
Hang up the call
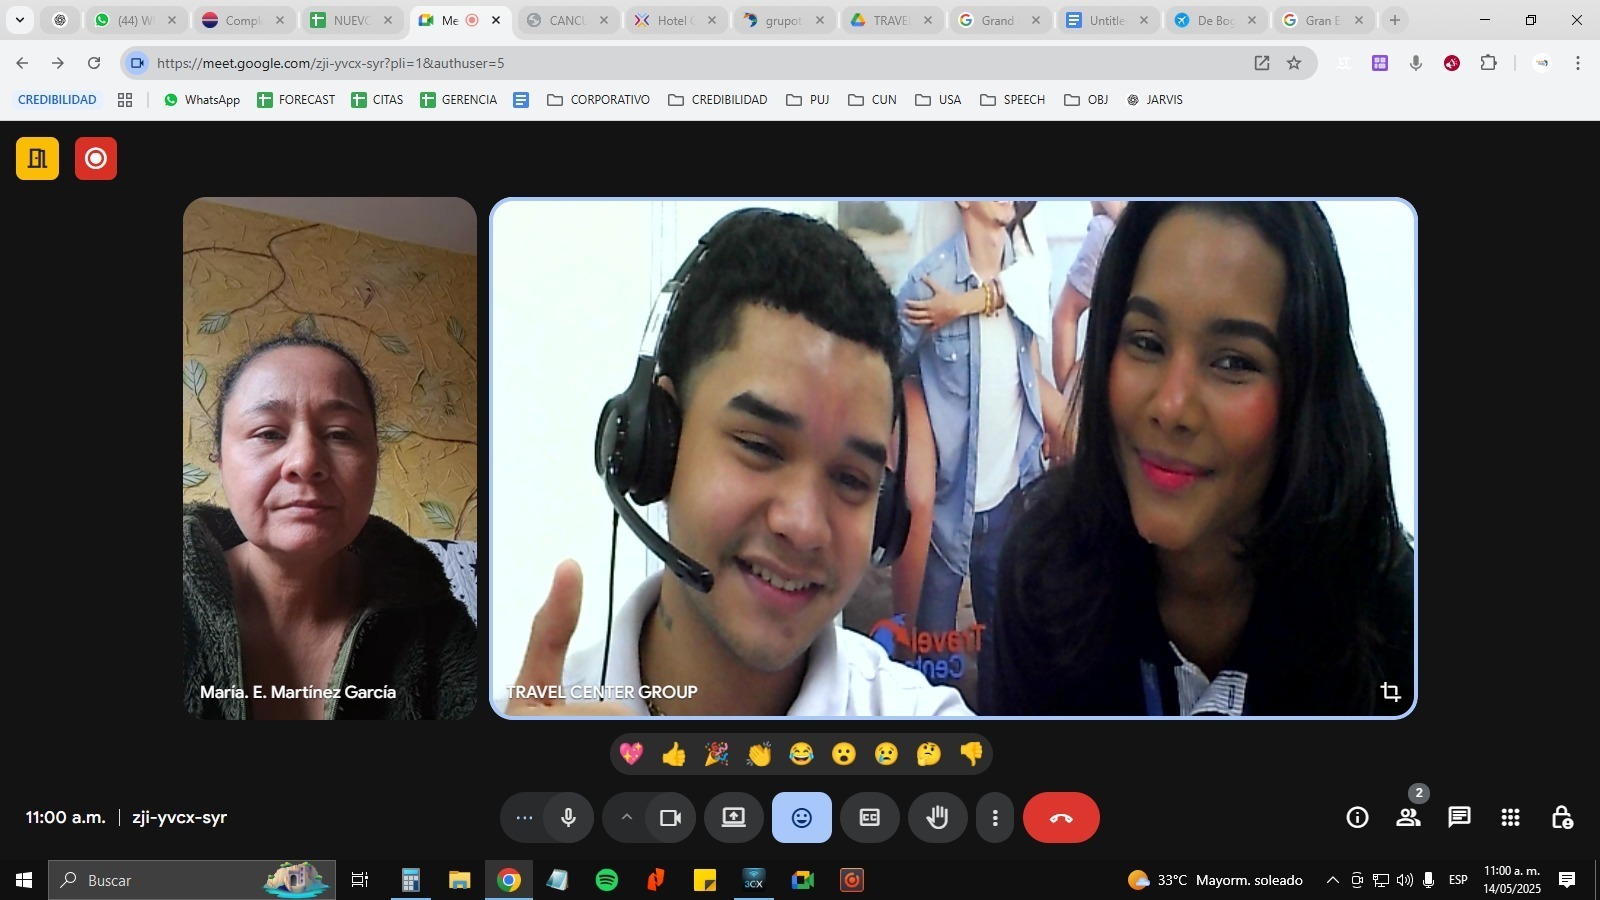click(x=1060, y=818)
